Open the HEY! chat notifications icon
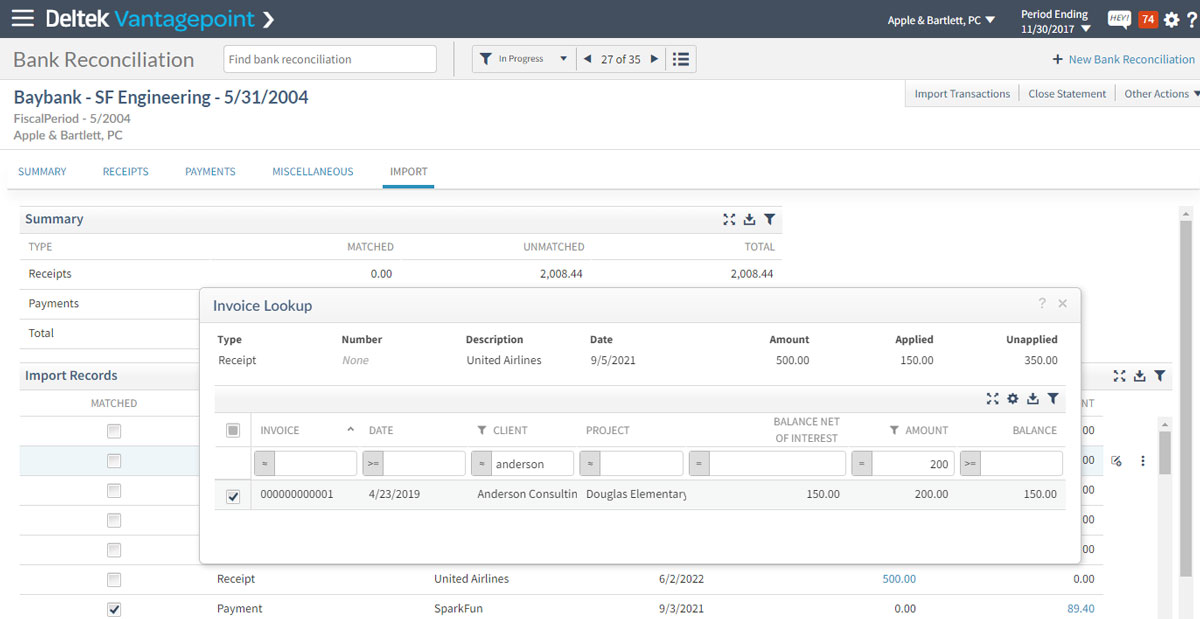This screenshot has height=619, width=1200. coord(1119,20)
